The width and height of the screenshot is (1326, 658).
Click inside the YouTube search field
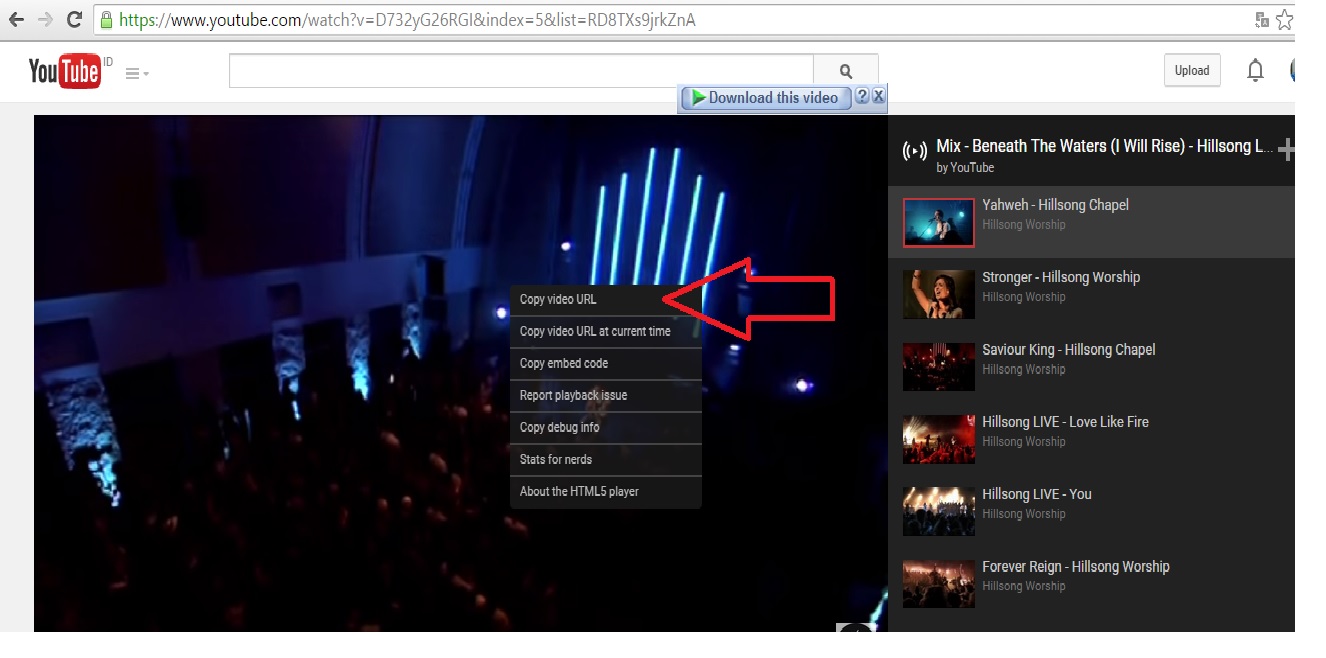520,70
